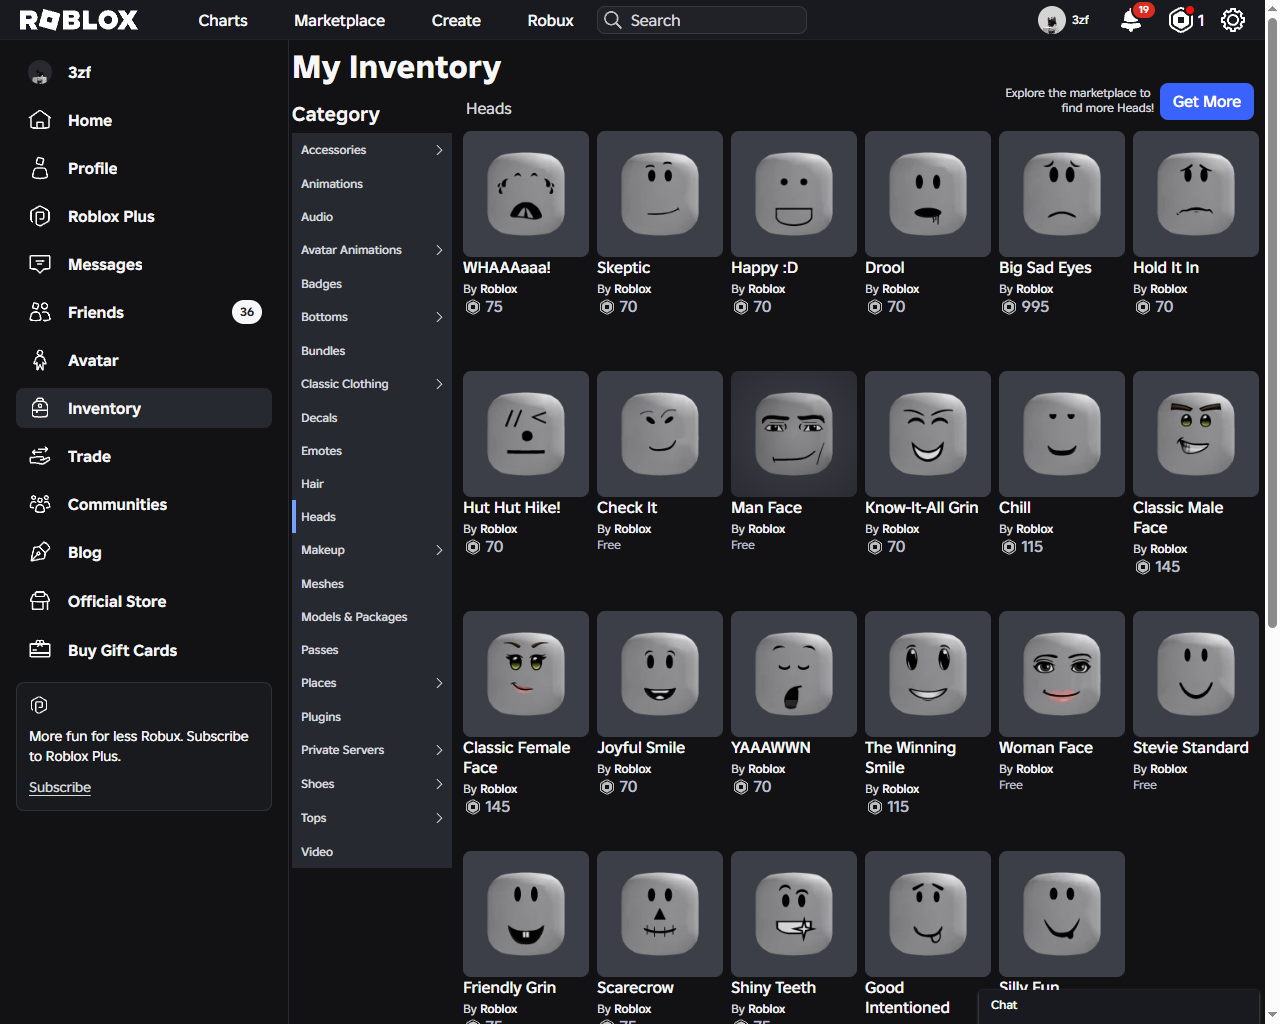
Task: Open the Robux balance icon
Action: click(x=1181, y=20)
